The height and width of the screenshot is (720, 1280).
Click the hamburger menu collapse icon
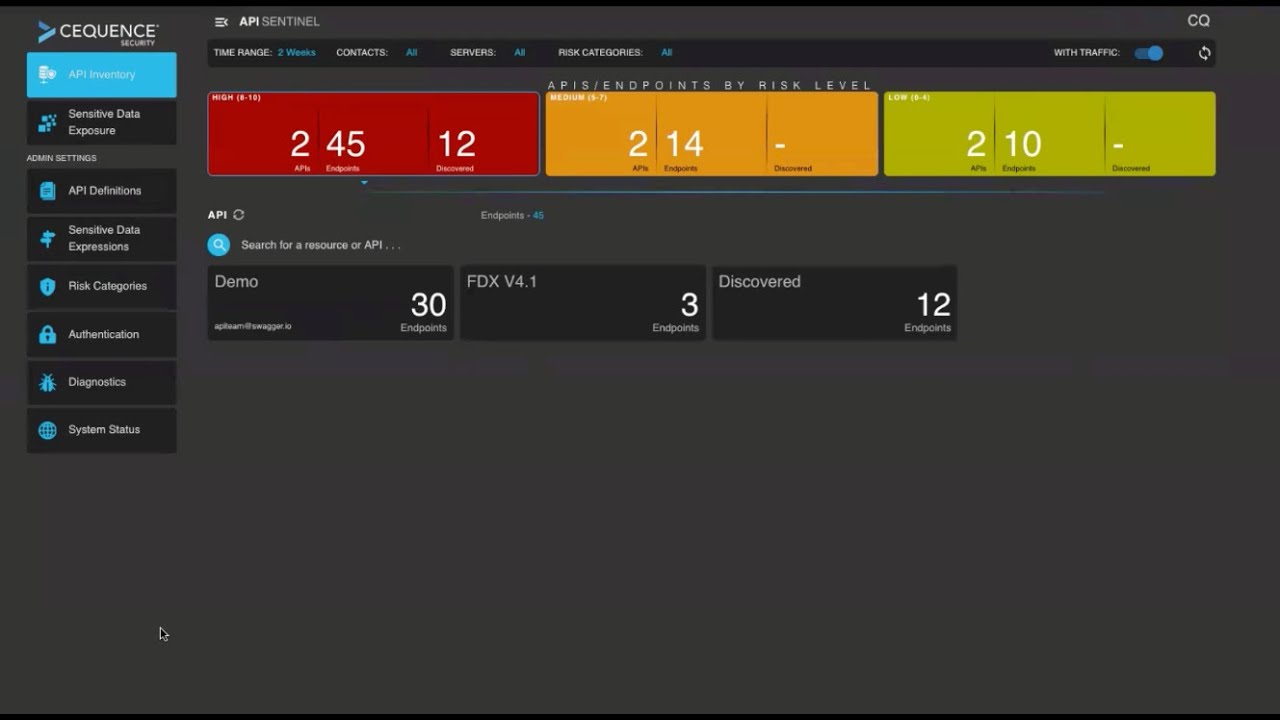point(221,22)
